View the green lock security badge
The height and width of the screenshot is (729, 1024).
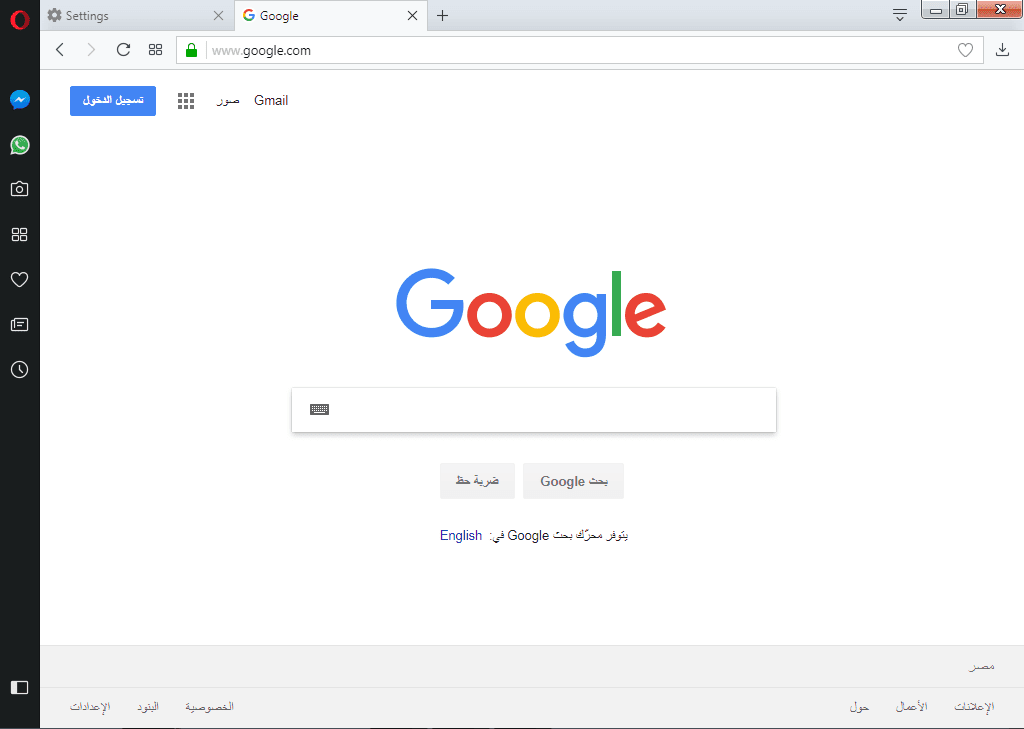[x=191, y=50]
